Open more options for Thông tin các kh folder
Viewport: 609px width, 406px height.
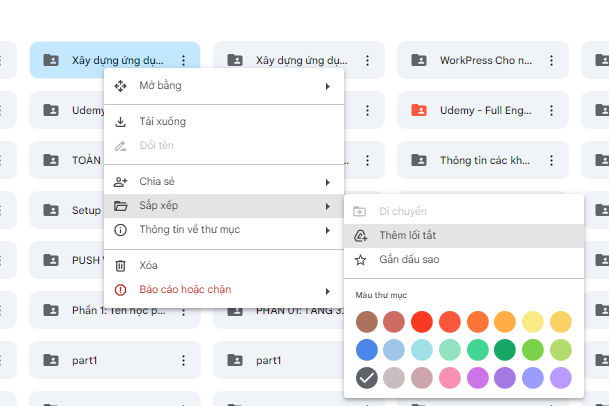click(551, 160)
